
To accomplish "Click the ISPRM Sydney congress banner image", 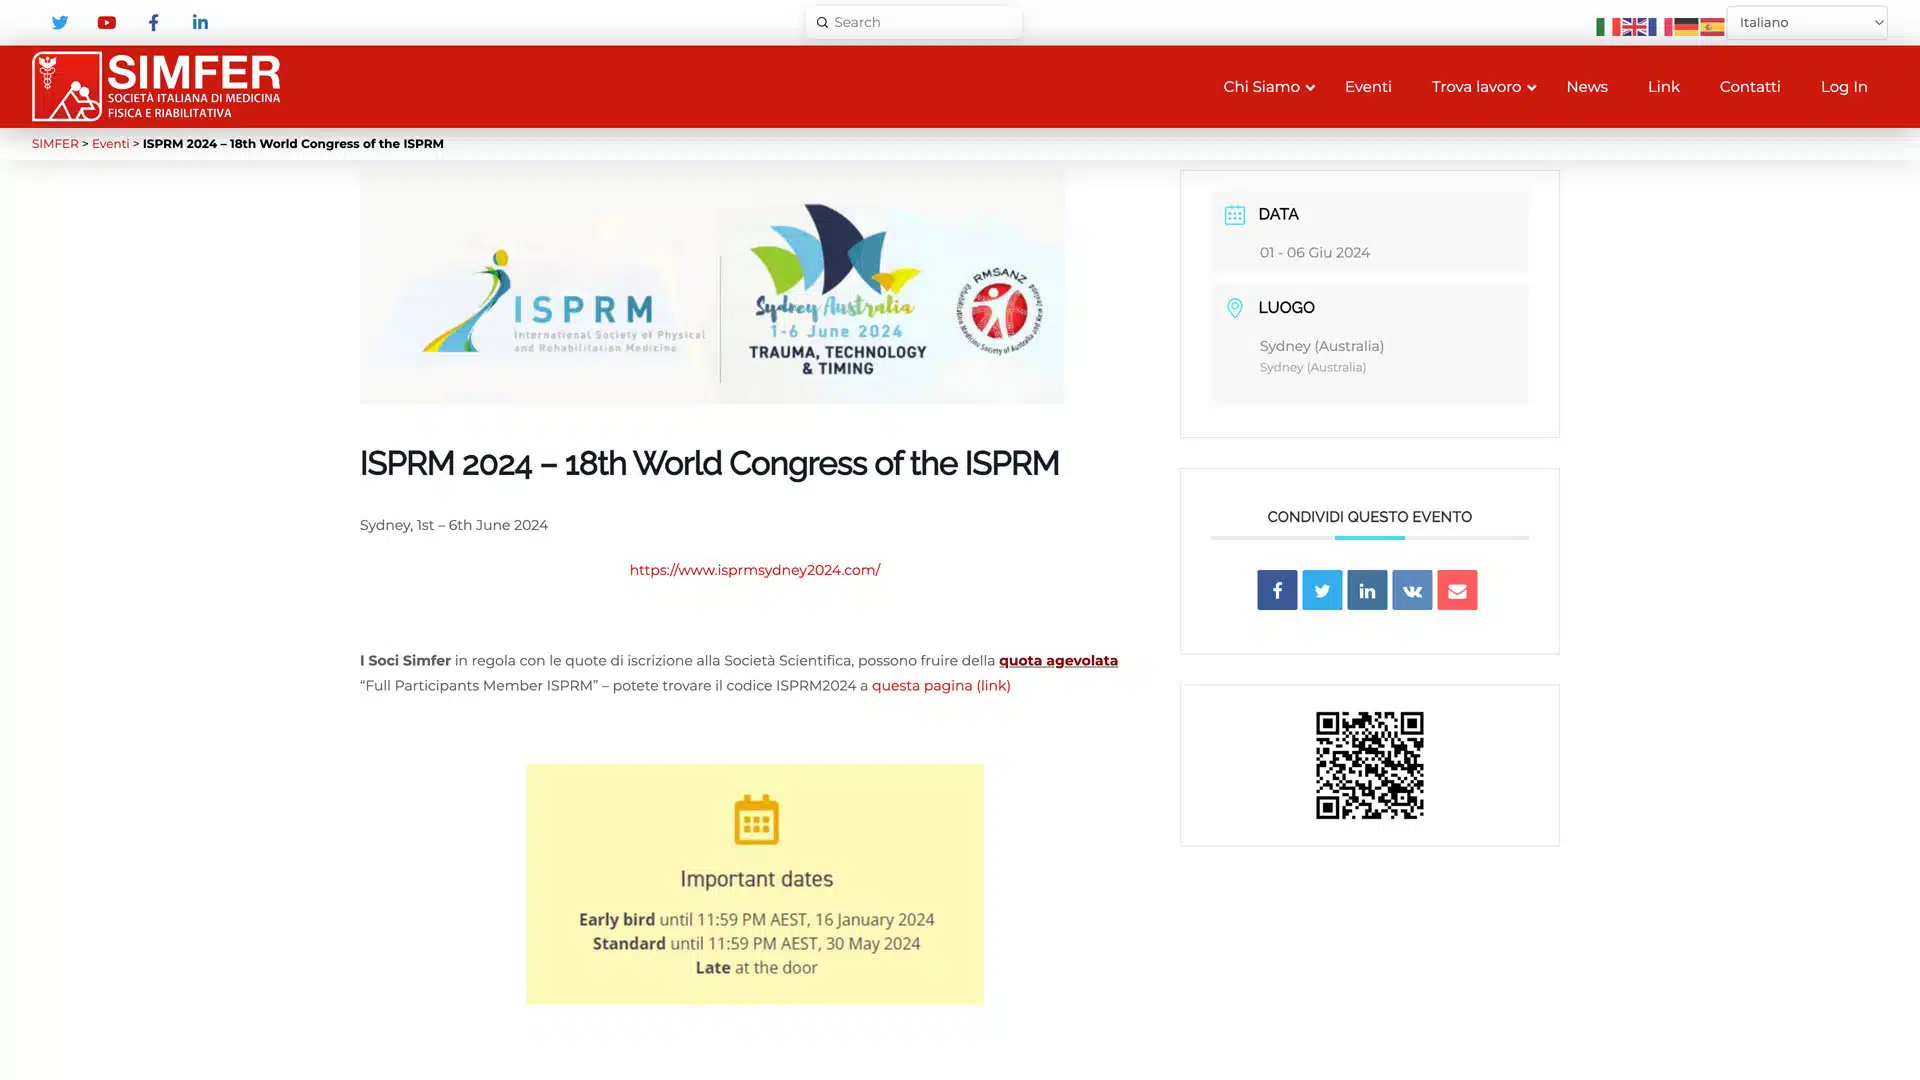I will pyautogui.click(x=712, y=287).
